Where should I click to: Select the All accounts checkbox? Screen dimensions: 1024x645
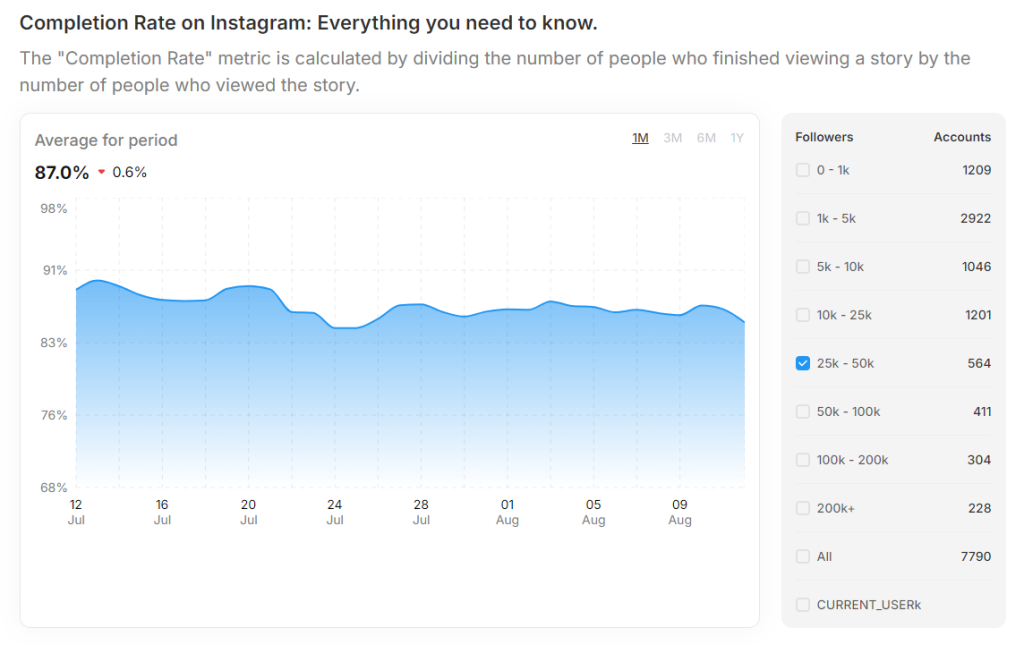click(803, 556)
